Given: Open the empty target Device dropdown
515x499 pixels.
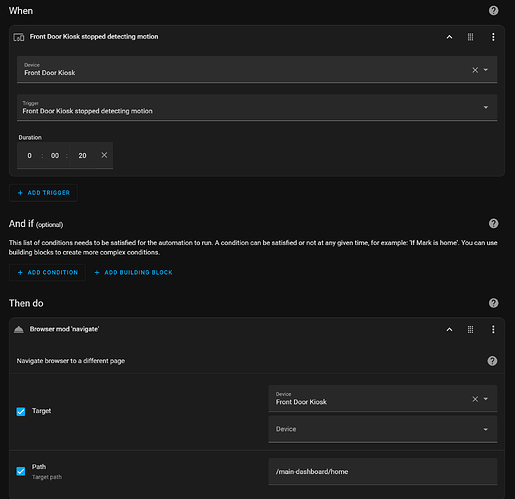Looking at the screenshot, I should [x=383, y=429].
